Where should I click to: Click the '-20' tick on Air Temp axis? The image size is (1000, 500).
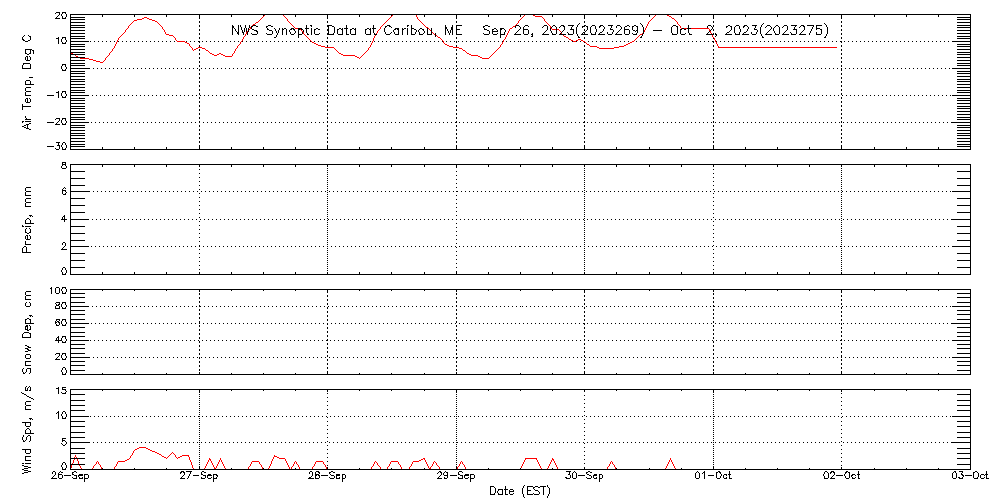click(x=55, y=122)
